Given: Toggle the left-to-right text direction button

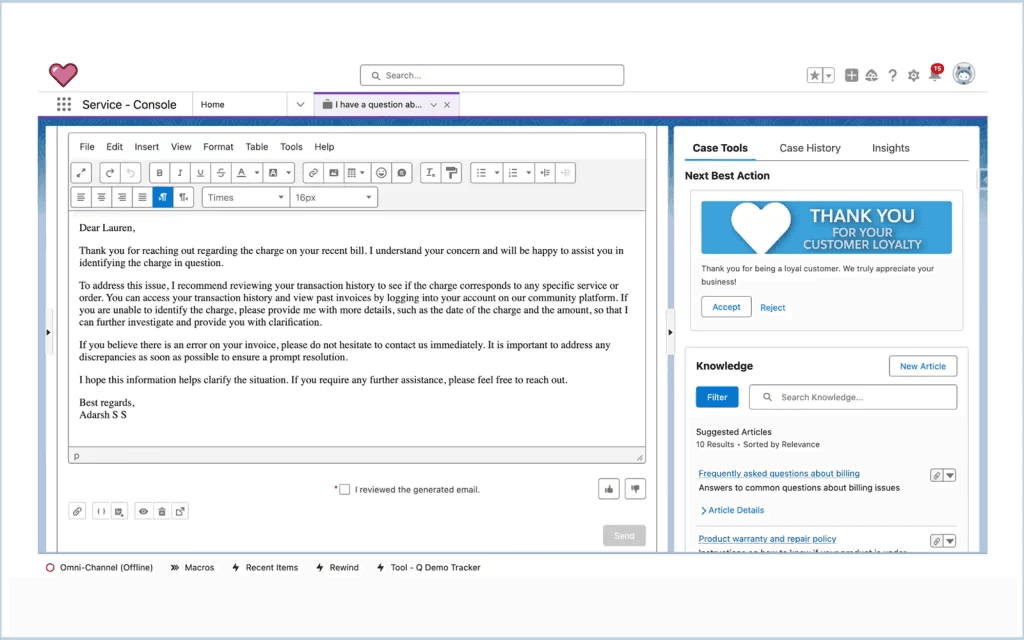Looking at the screenshot, I should 163,197.
